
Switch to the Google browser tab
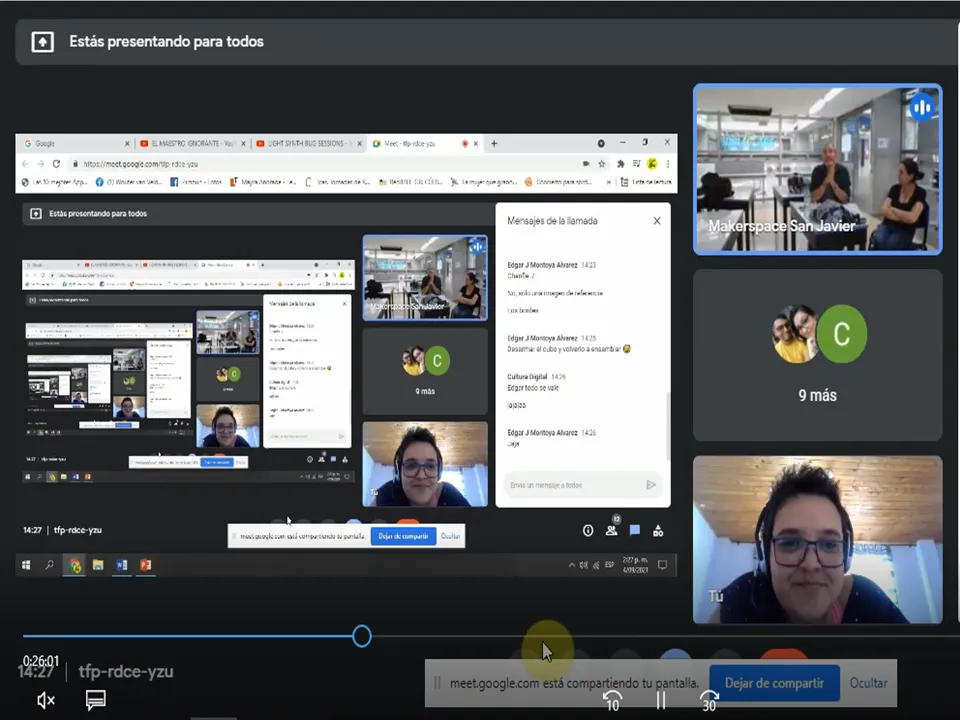click(73, 143)
